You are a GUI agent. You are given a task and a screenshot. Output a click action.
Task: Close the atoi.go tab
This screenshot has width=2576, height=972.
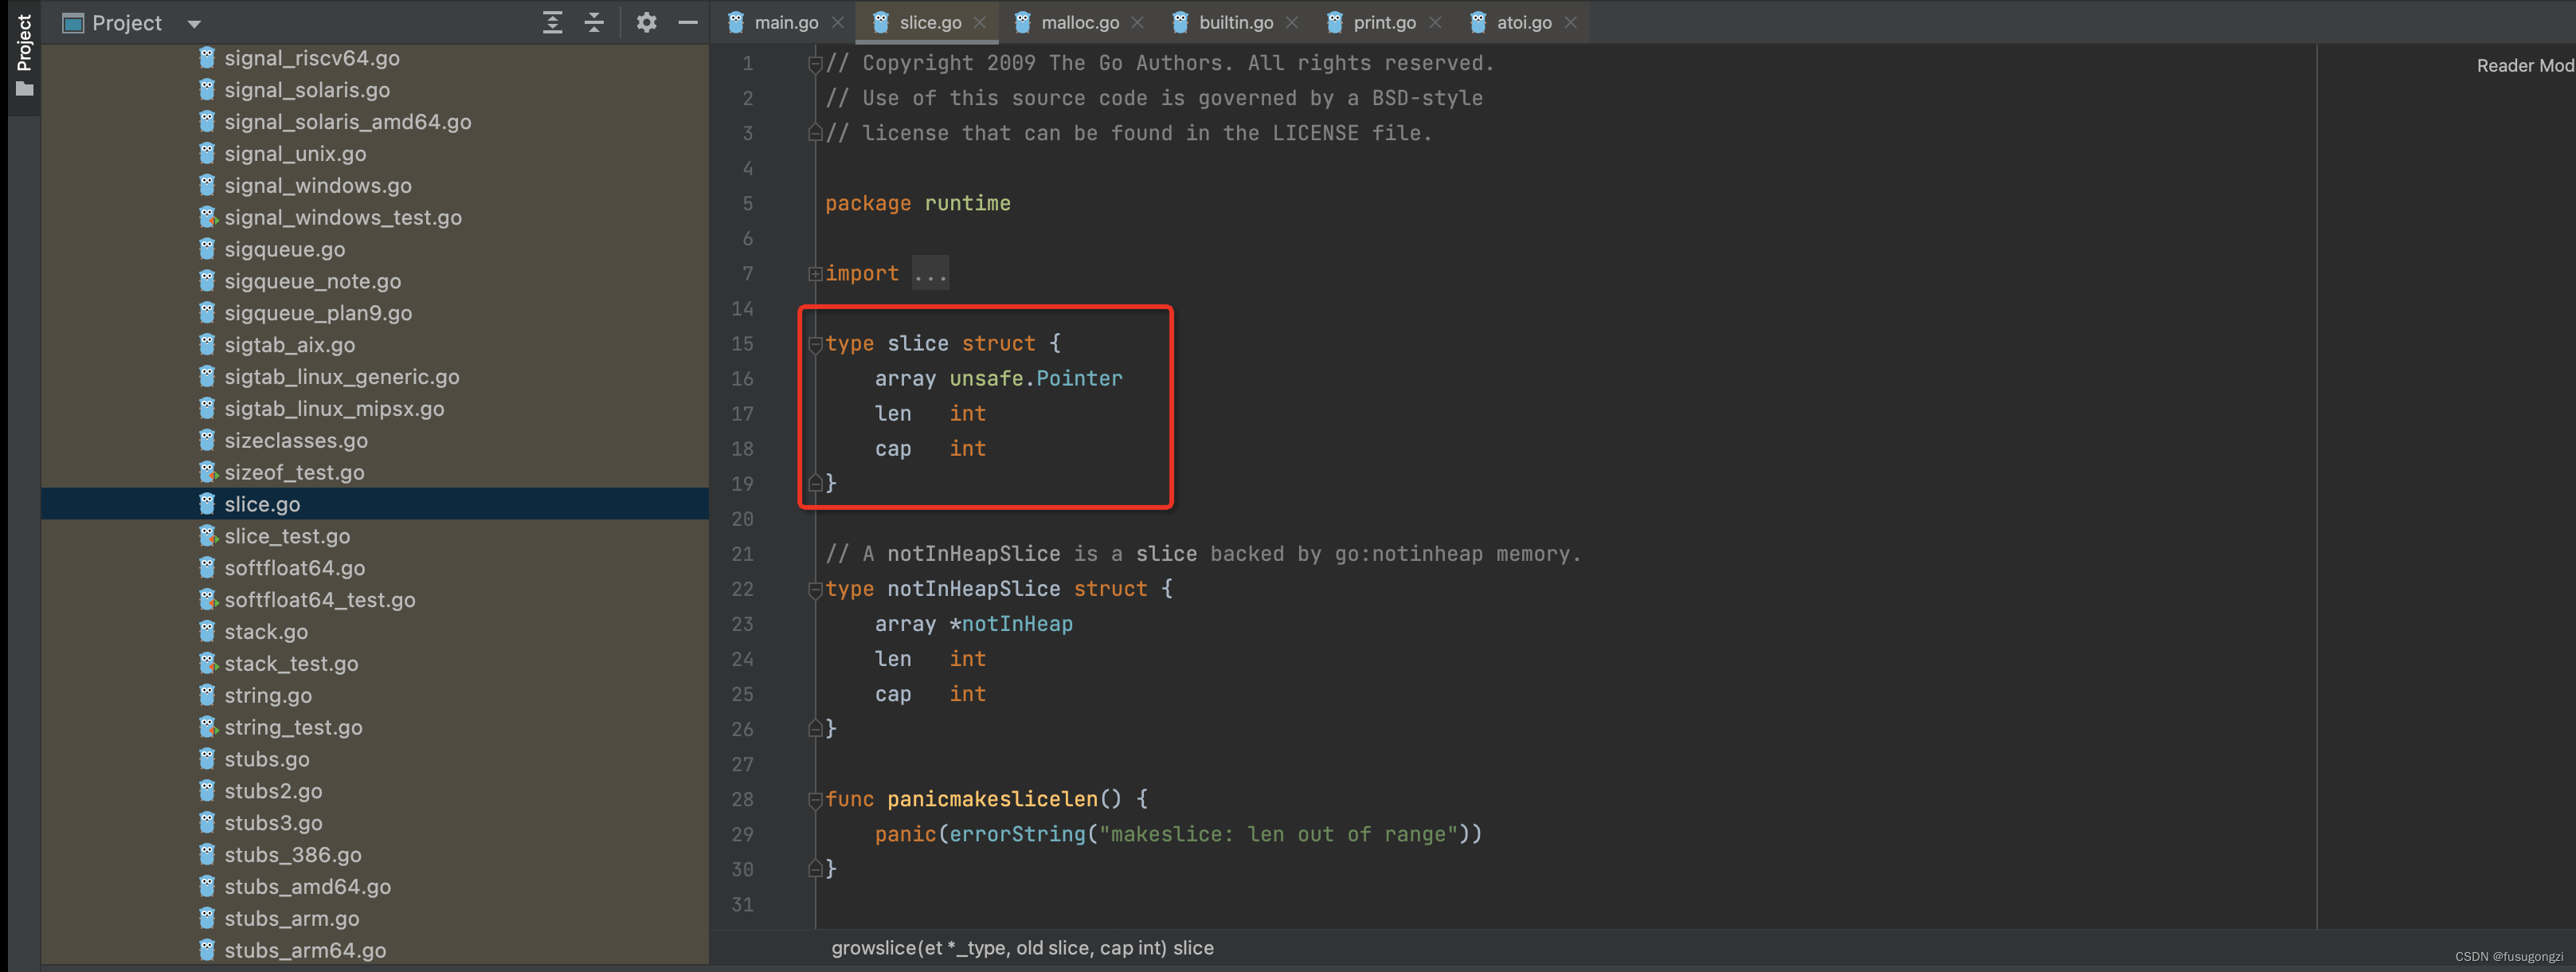pos(1571,23)
